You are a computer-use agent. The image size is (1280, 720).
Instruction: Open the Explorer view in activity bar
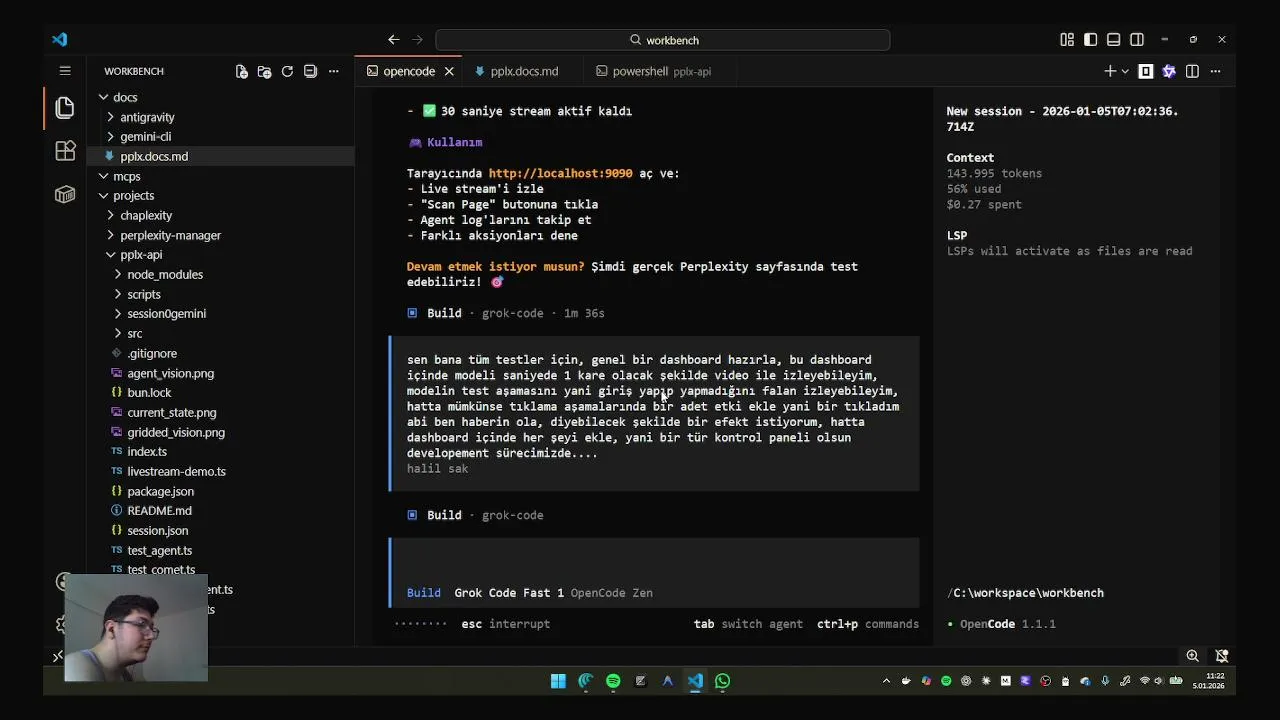pyautogui.click(x=65, y=107)
